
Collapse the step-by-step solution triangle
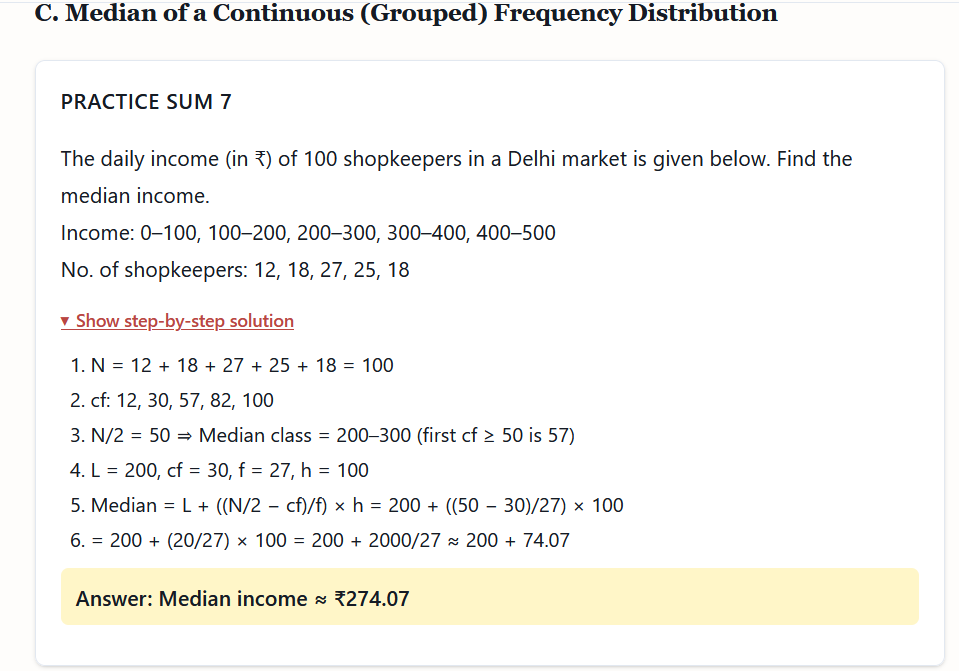pos(66,321)
